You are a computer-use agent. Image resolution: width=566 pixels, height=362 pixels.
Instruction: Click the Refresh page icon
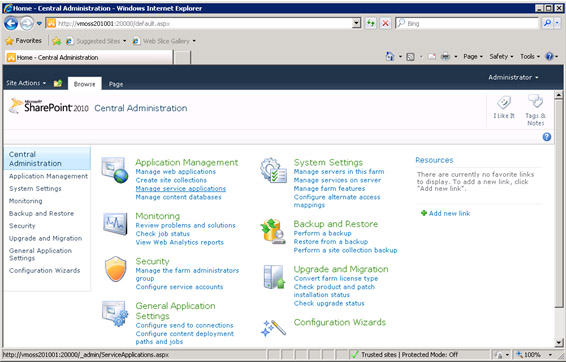(370, 23)
